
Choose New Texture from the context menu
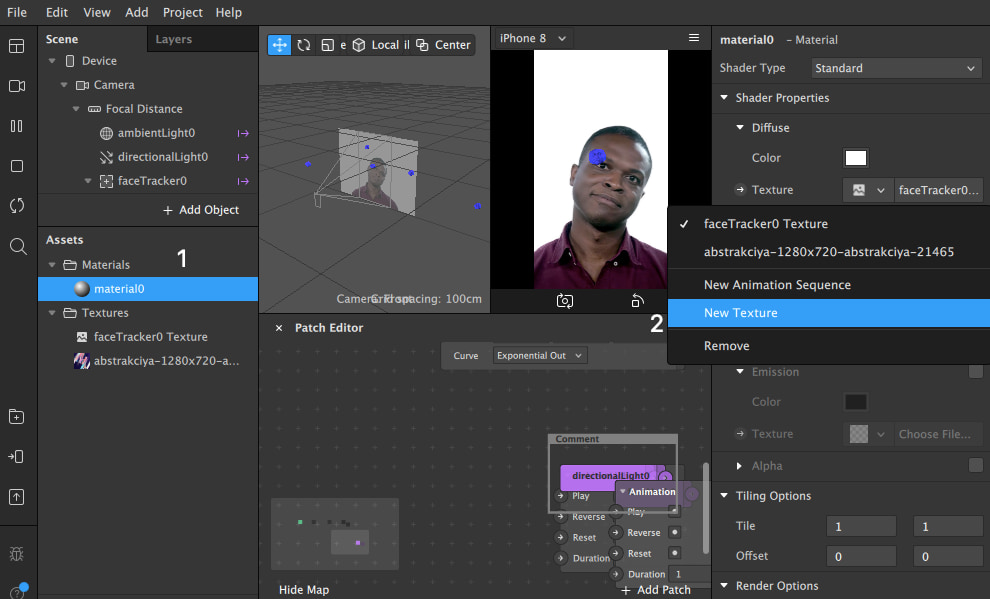[x=741, y=313]
